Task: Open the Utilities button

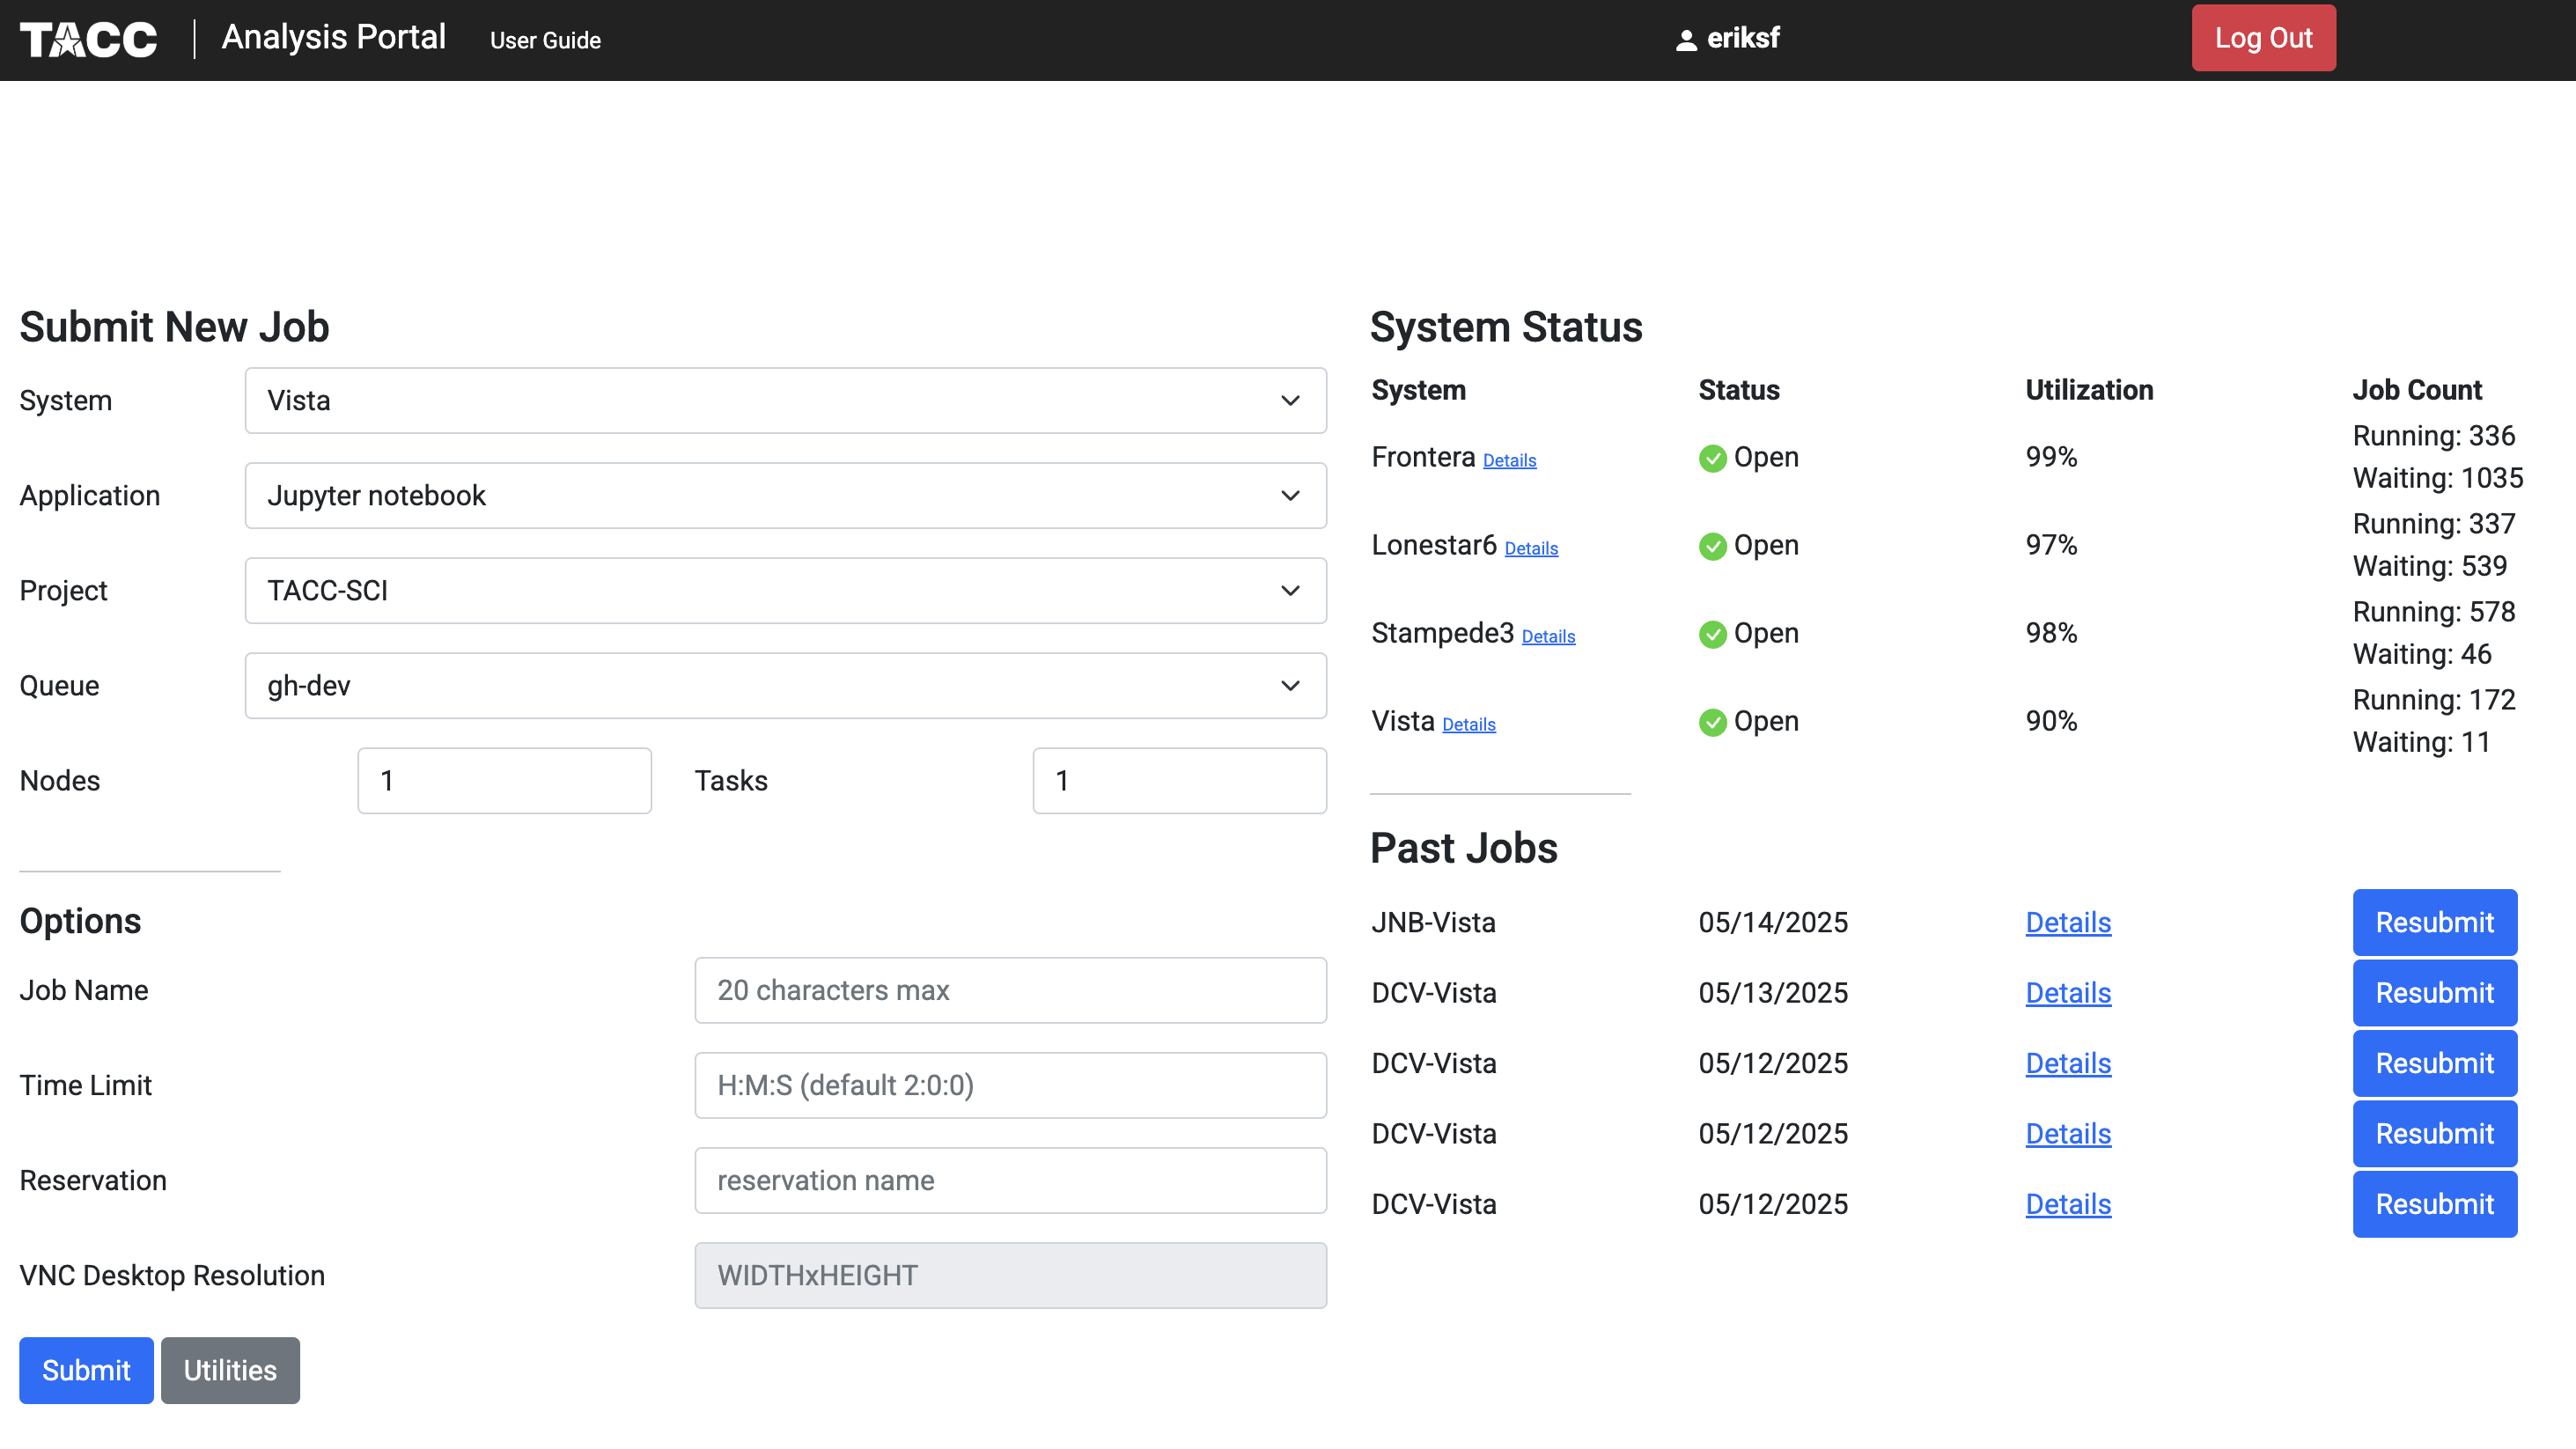Action: pos(230,1370)
